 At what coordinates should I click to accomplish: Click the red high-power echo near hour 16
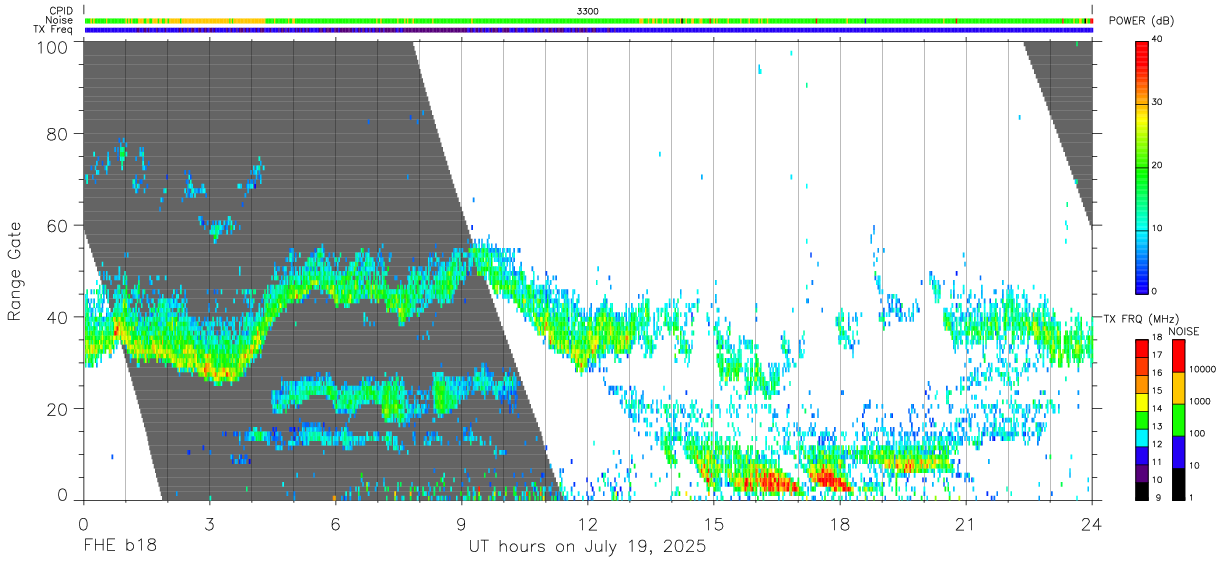[x=770, y=482]
